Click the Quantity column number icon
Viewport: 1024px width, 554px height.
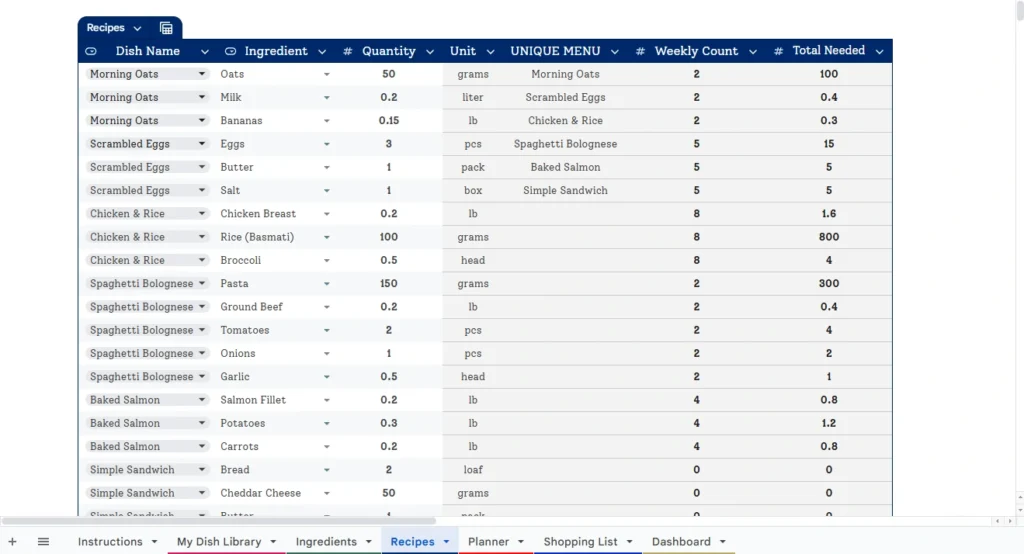[347, 51]
